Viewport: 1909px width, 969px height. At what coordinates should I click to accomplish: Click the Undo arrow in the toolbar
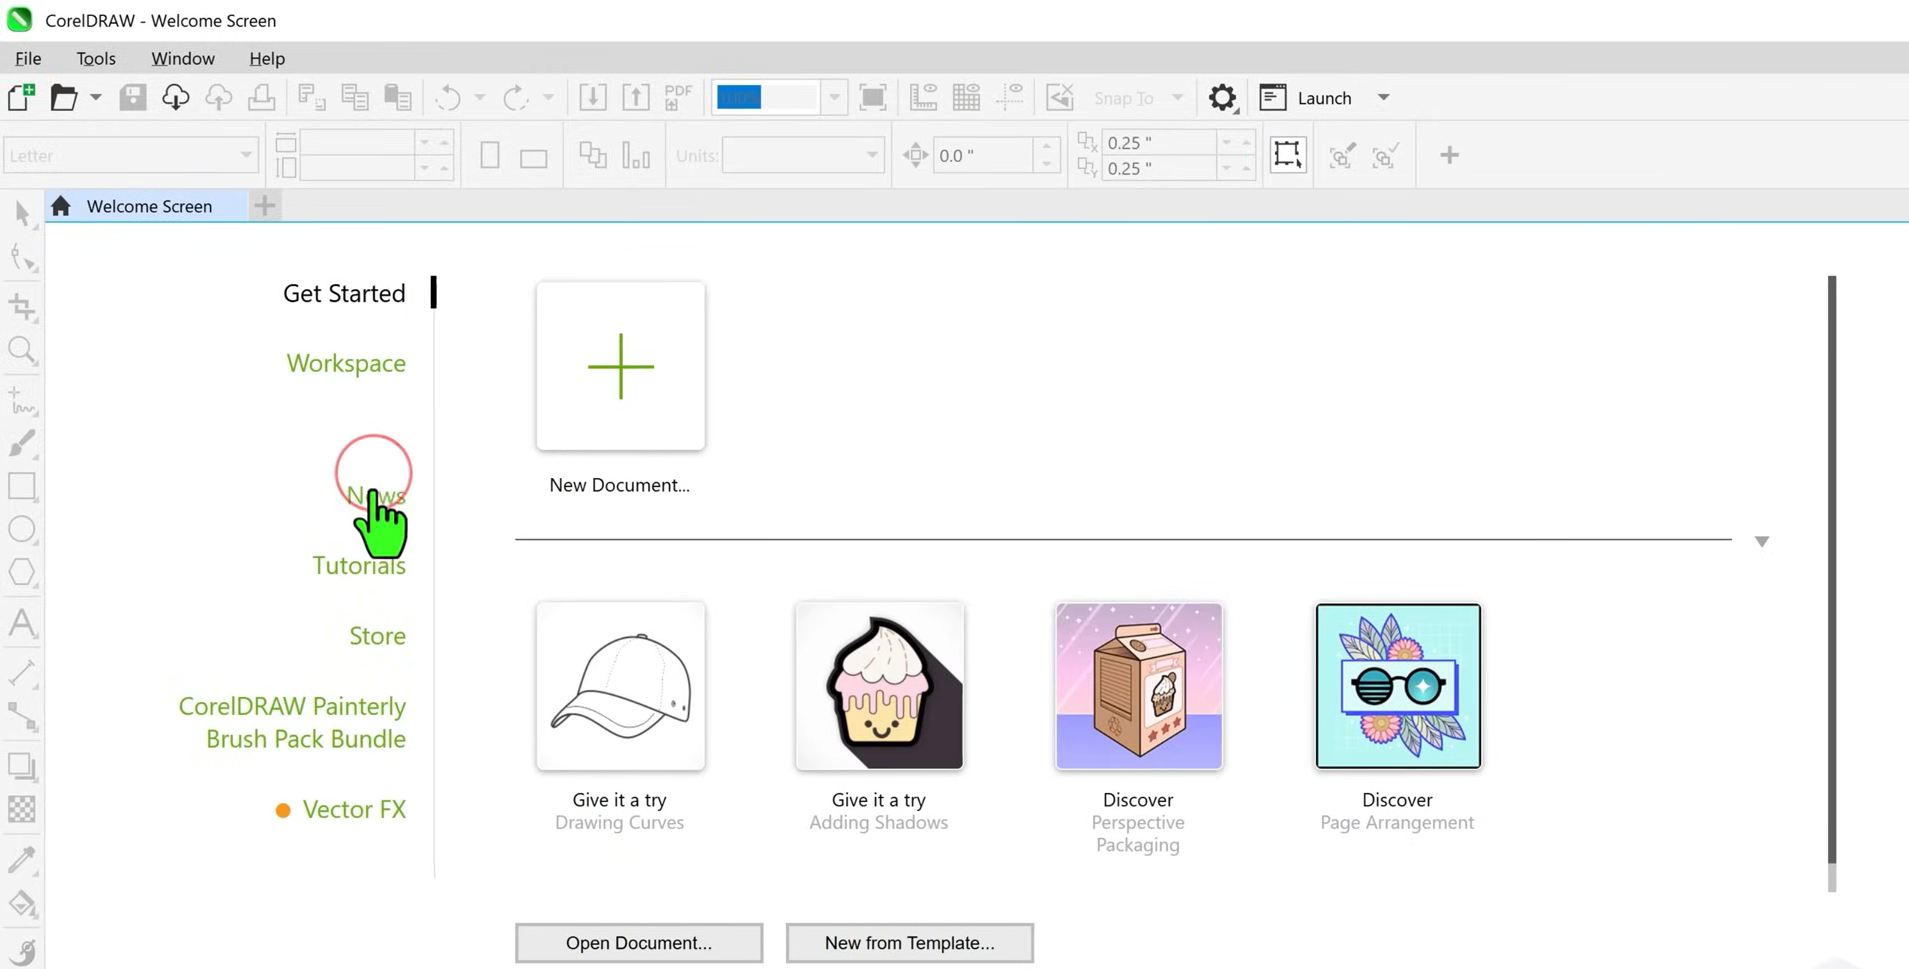click(449, 96)
